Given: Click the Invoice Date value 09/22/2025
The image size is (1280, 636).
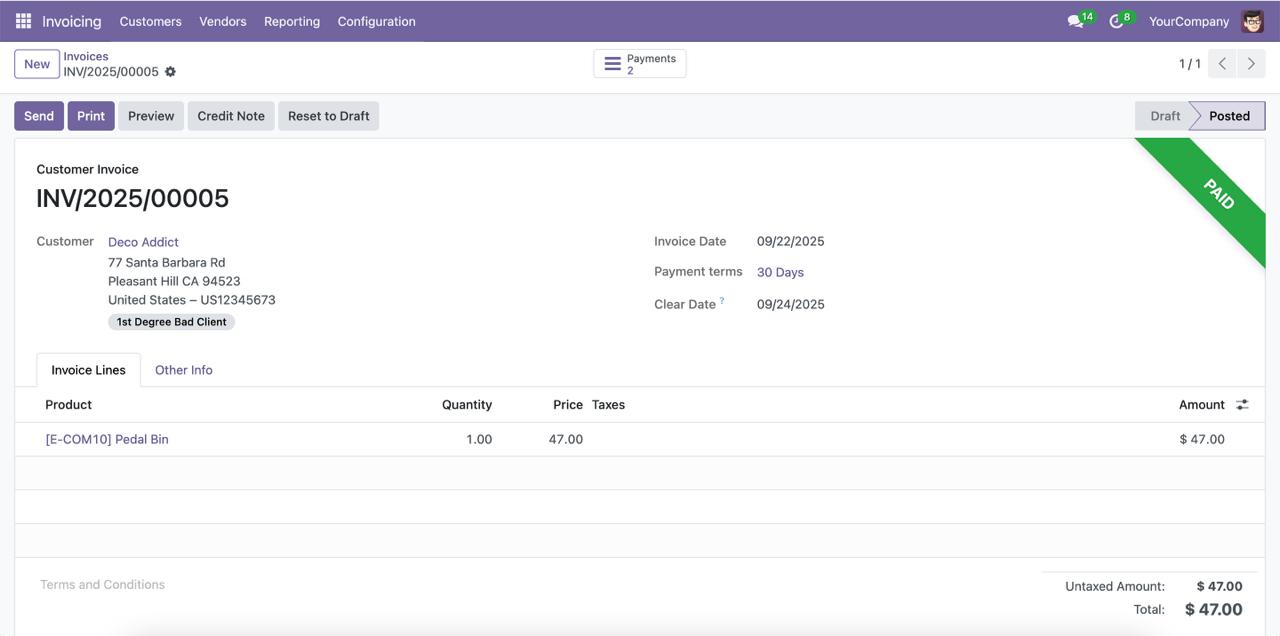Looking at the screenshot, I should click(x=791, y=241).
